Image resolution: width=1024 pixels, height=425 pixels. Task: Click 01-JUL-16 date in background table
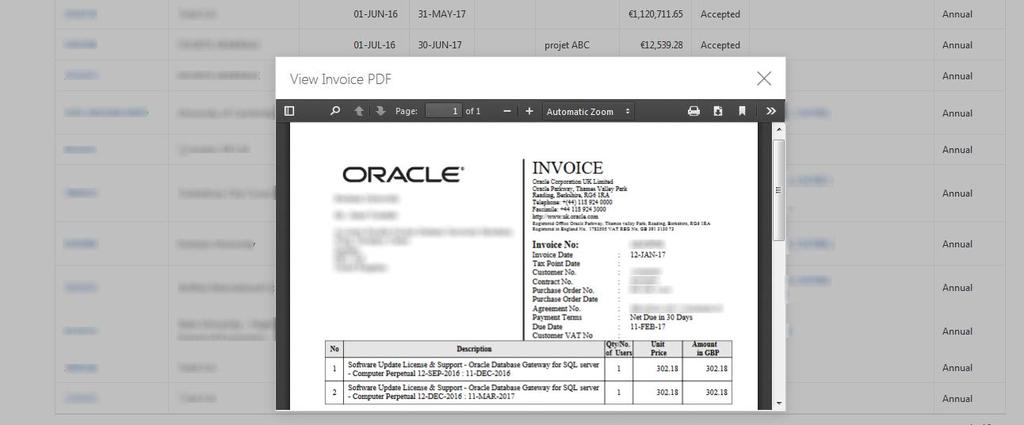tap(374, 45)
